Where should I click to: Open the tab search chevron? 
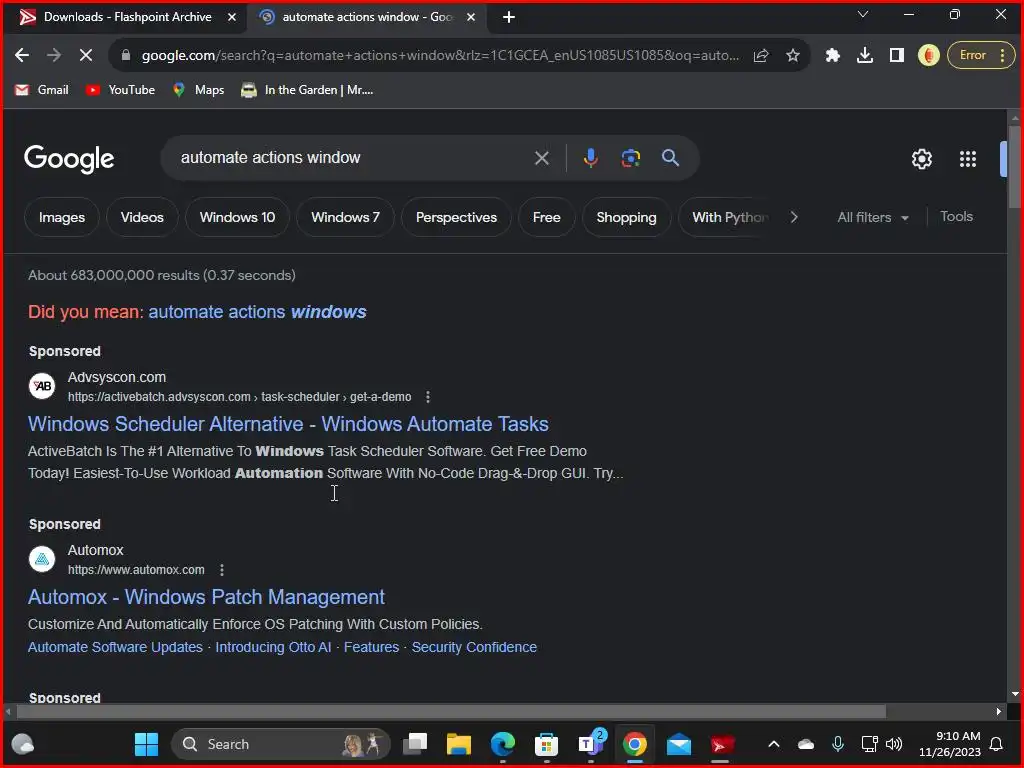(x=863, y=14)
